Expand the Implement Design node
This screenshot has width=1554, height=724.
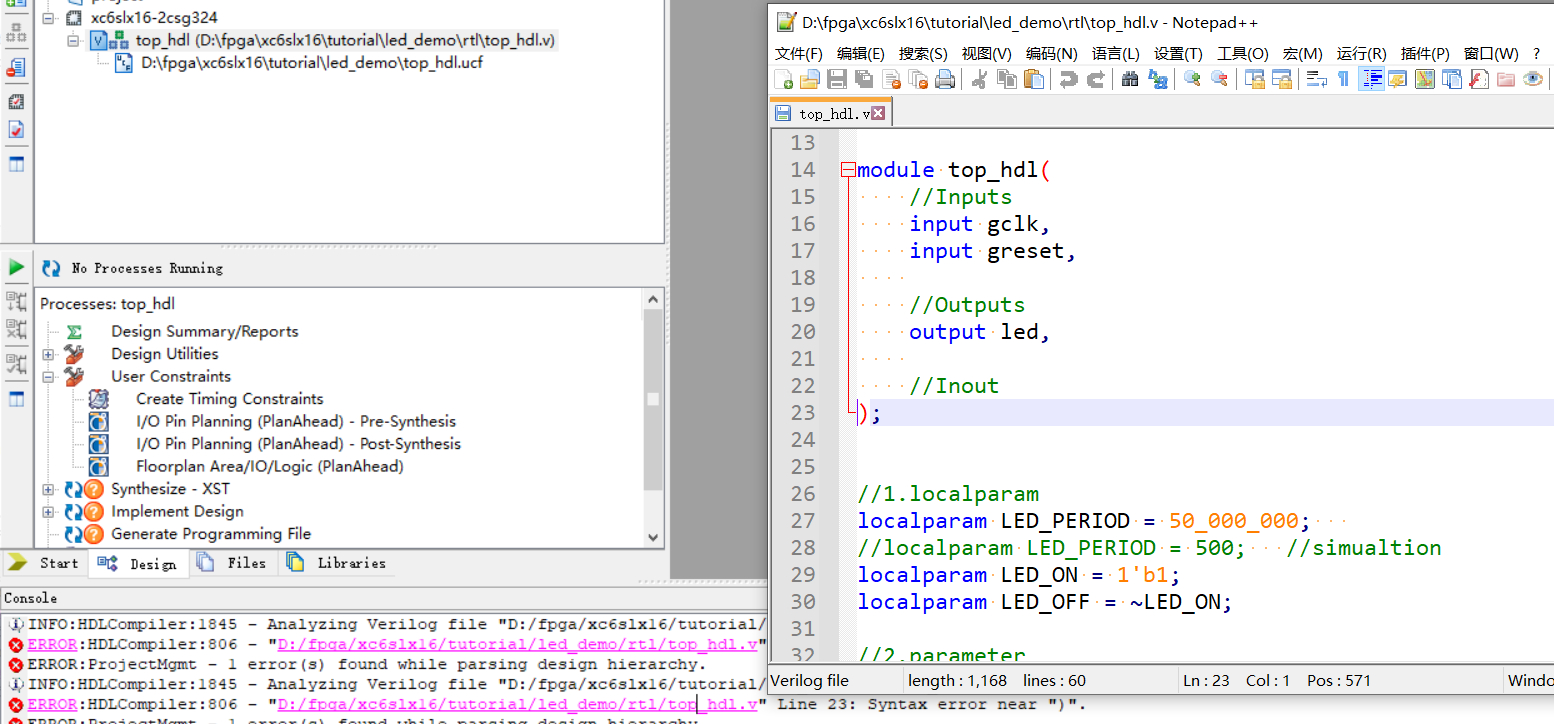[x=48, y=512]
